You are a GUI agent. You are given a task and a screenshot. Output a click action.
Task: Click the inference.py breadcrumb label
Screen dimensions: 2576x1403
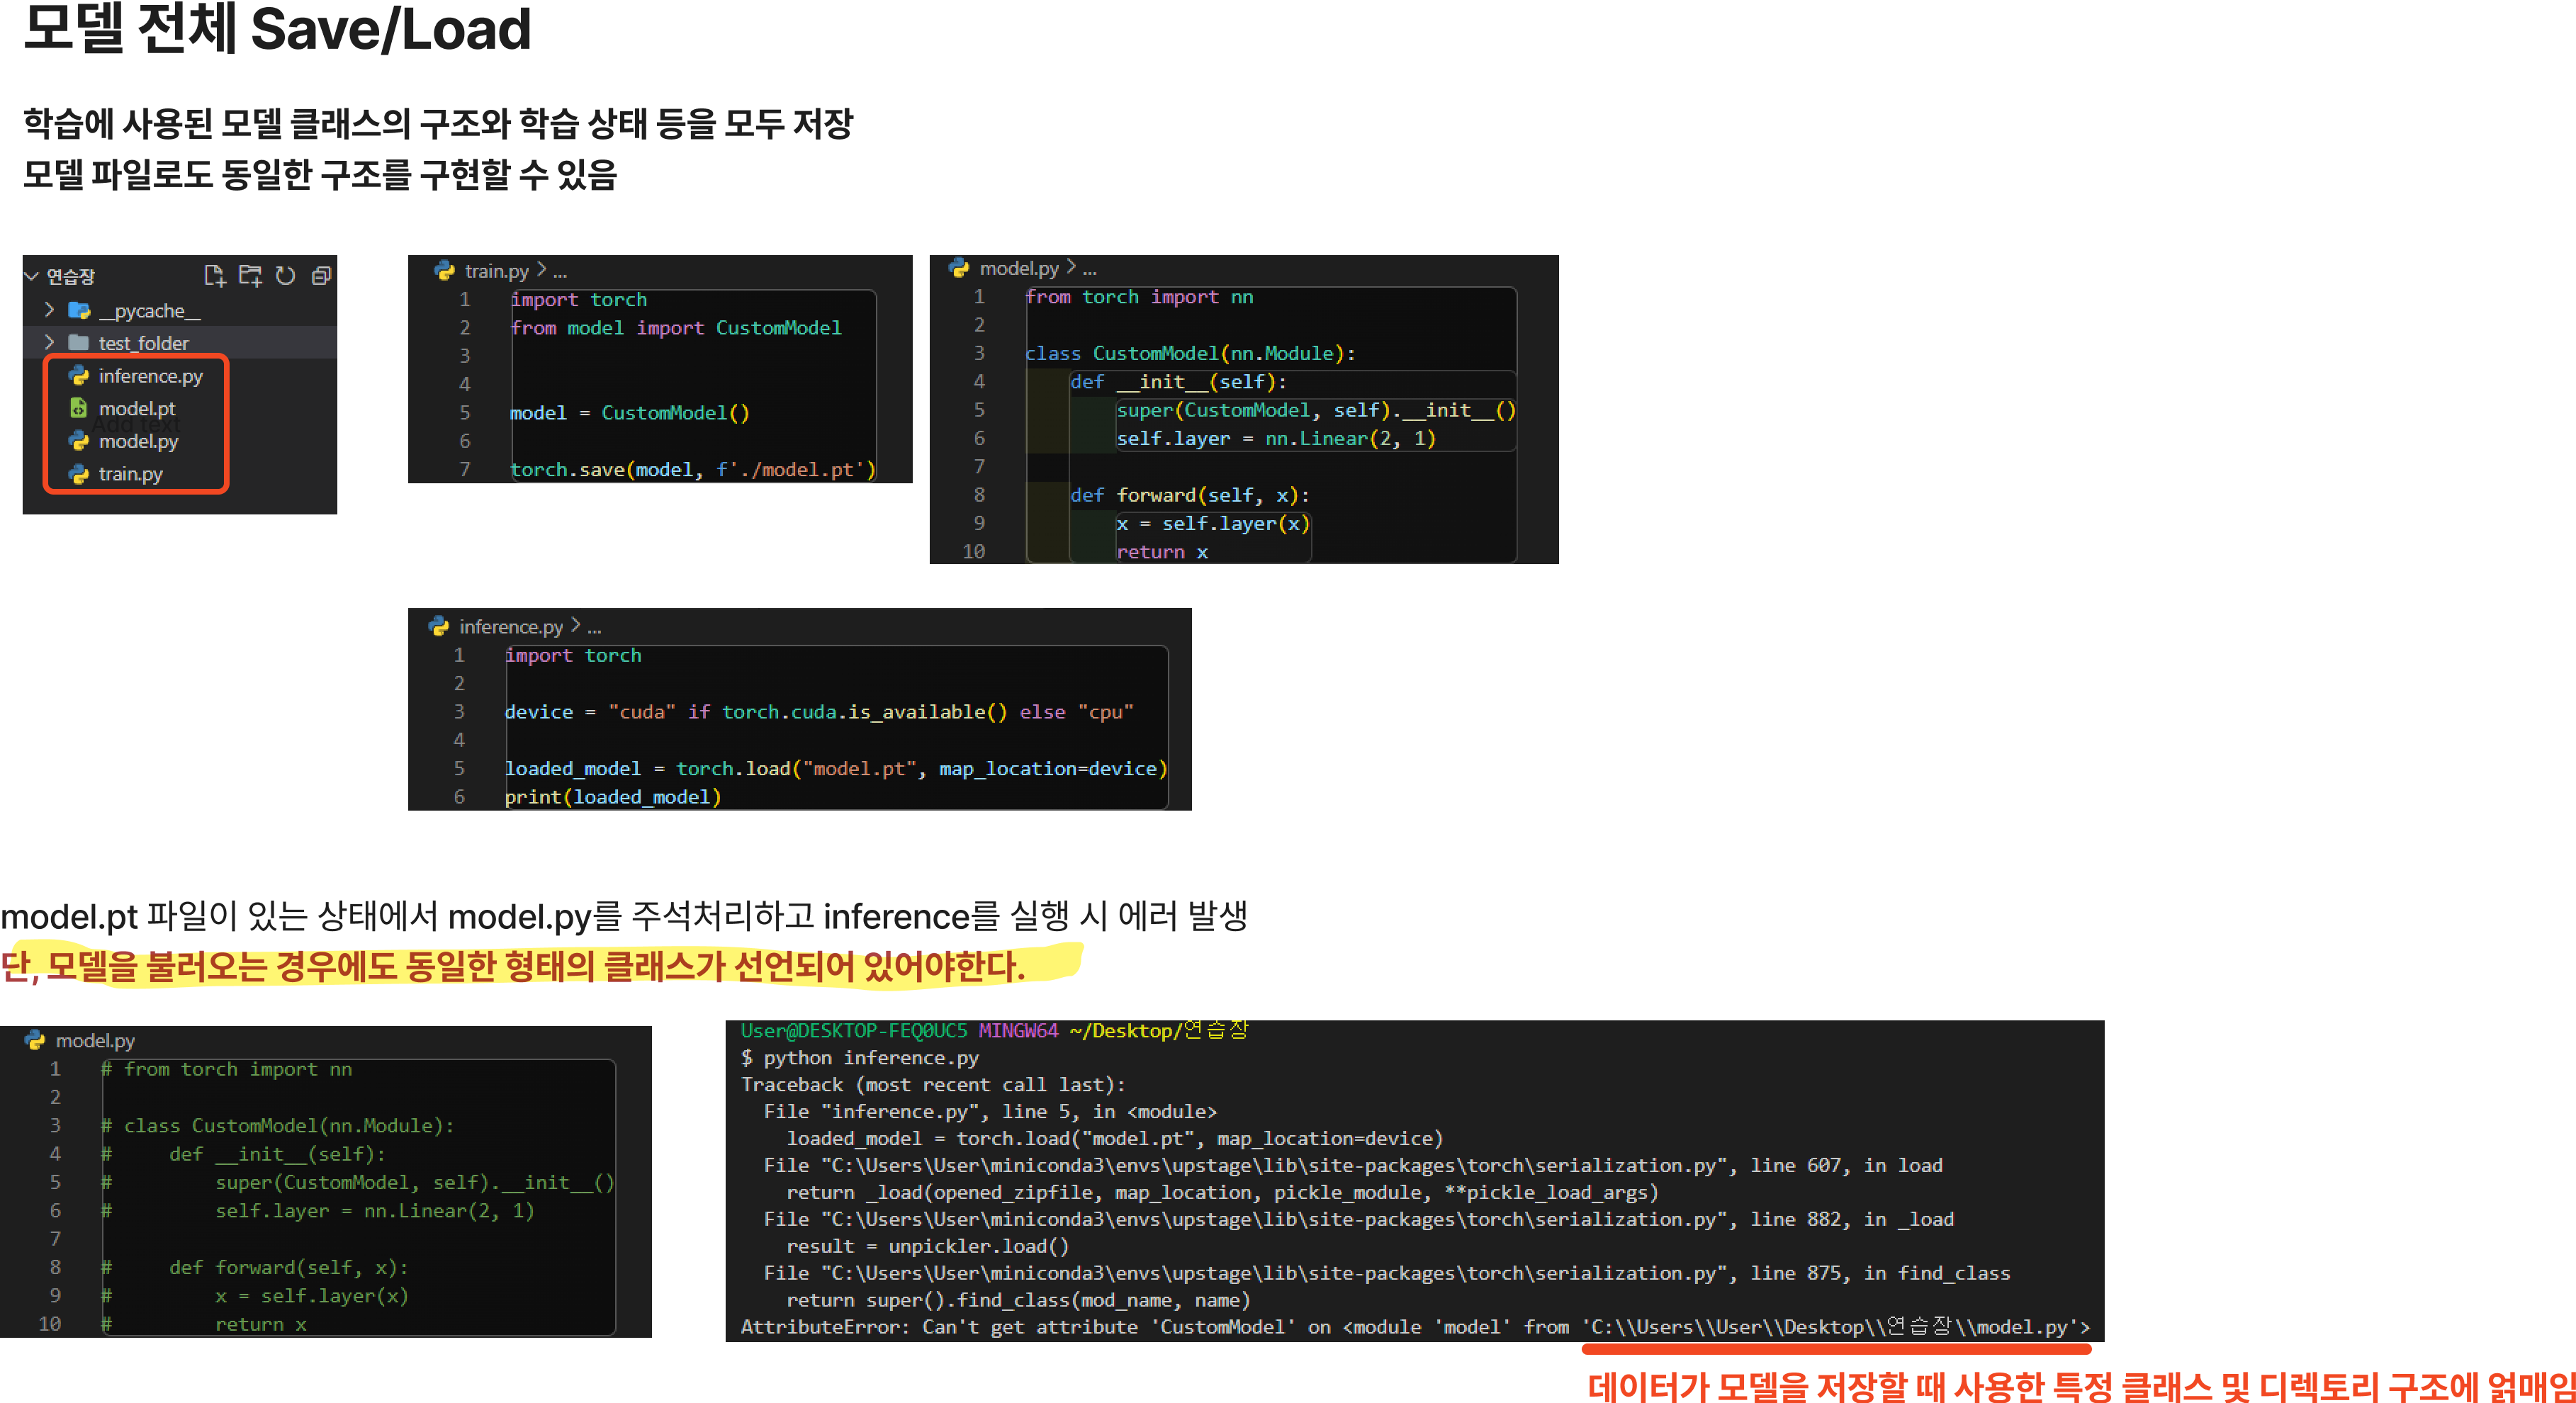(510, 627)
